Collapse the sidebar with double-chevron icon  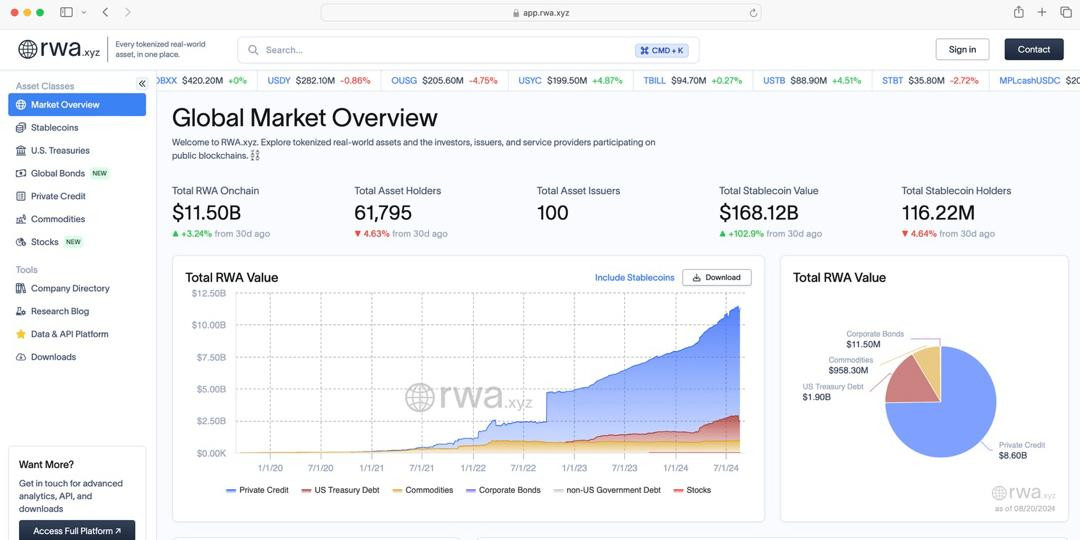tap(142, 84)
